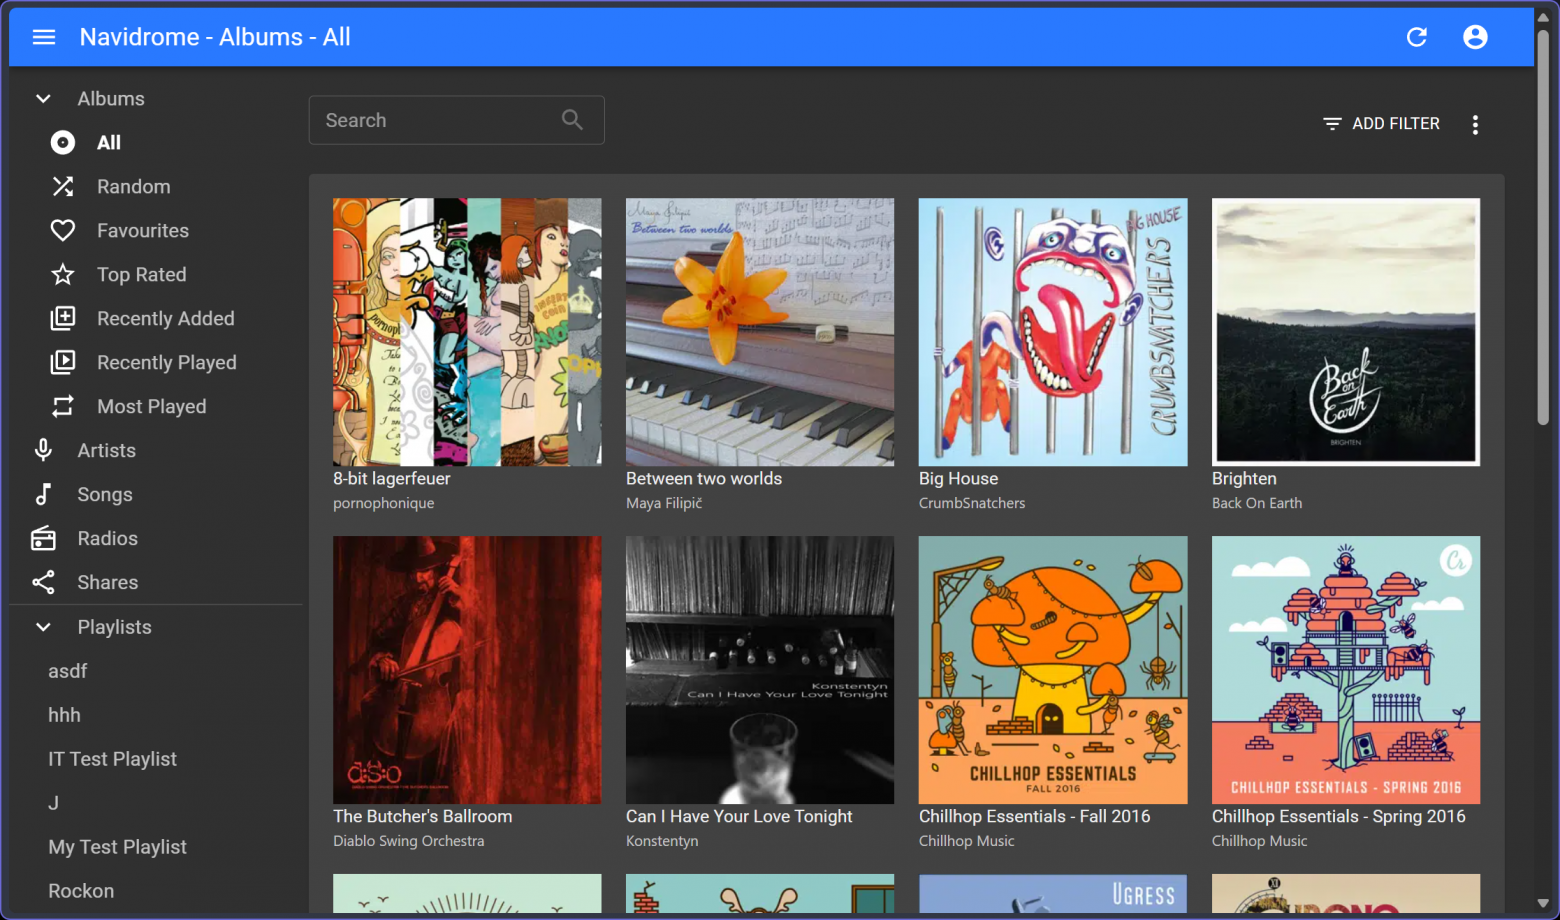
Task: Open Favourites via the heart icon
Action: (x=63, y=230)
